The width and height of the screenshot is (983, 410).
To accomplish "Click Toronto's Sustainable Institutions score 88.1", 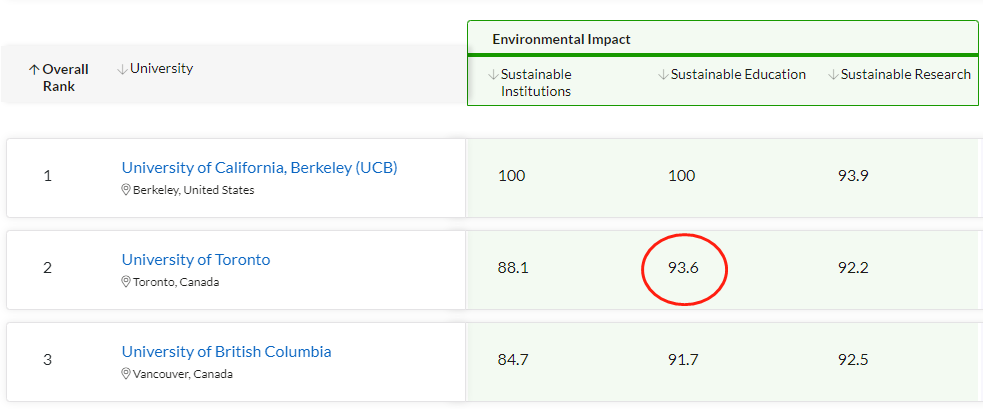I will pyautogui.click(x=512, y=268).
